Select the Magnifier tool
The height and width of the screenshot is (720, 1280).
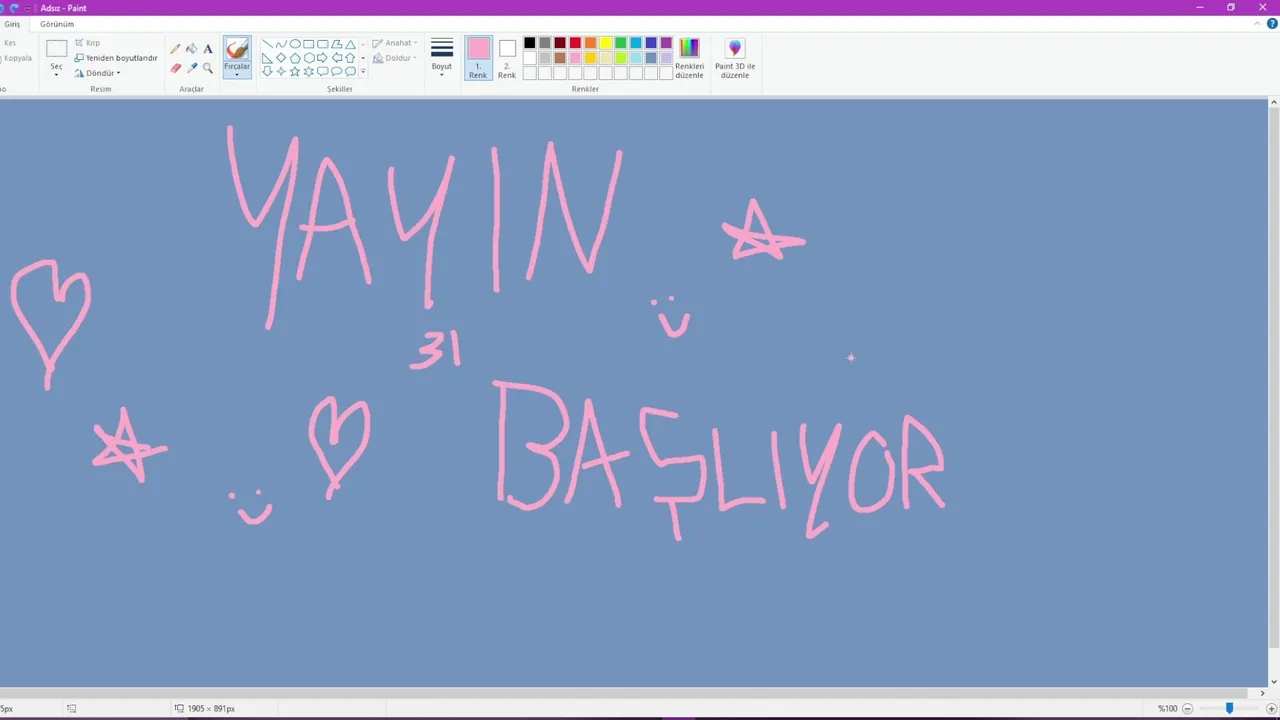tap(208, 68)
